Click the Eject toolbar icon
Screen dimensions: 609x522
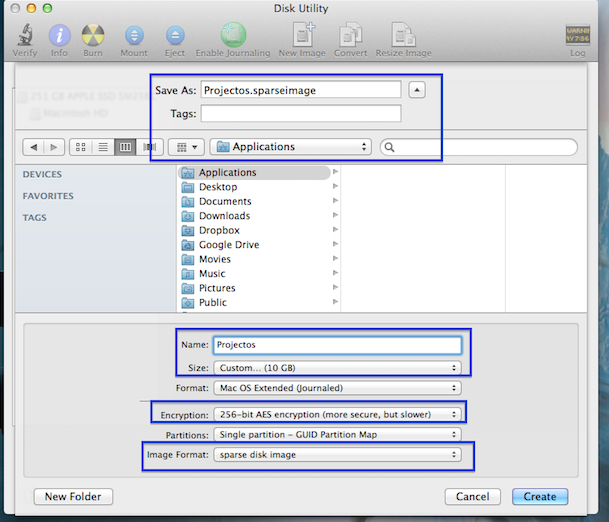[174, 37]
